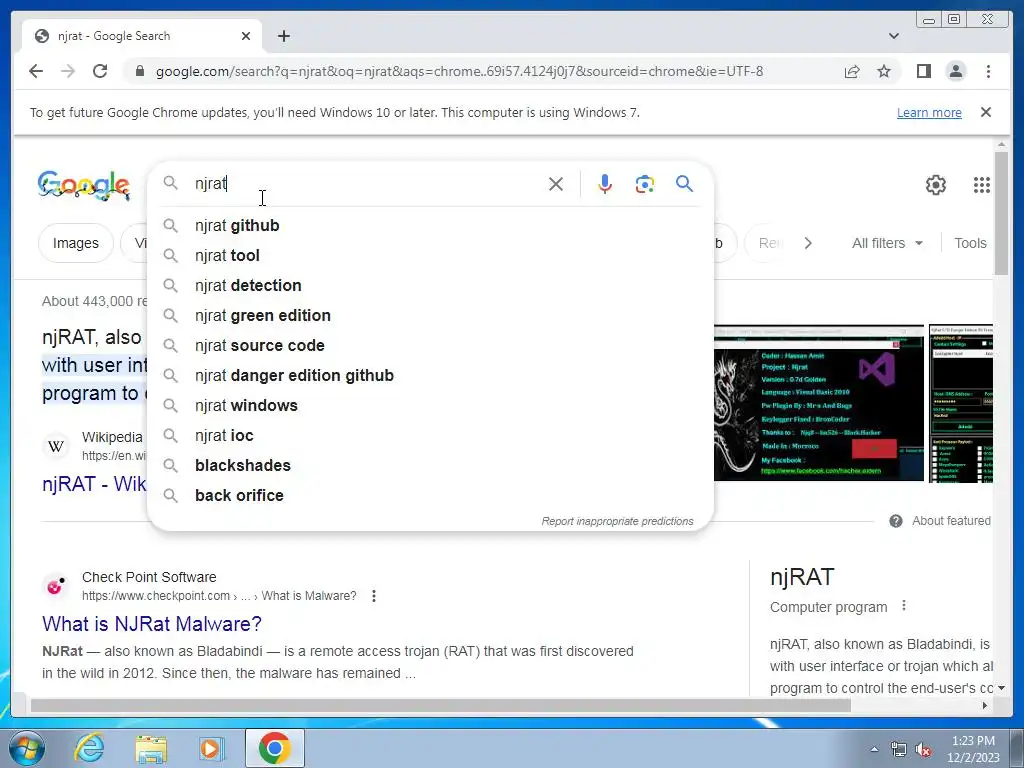This screenshot has height=768, width=1024.
Task: Reload the page with the refresh icon
Action: click(100, 71)
